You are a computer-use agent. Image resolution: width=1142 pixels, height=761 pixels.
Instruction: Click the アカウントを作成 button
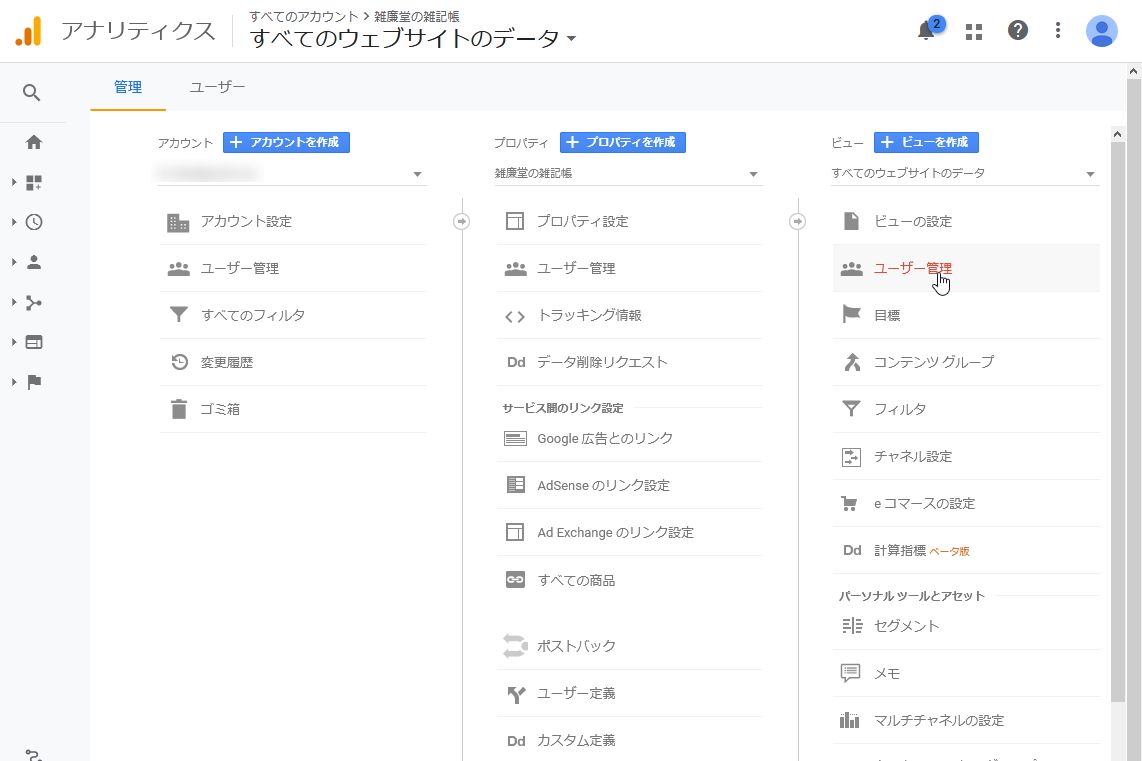286,142
